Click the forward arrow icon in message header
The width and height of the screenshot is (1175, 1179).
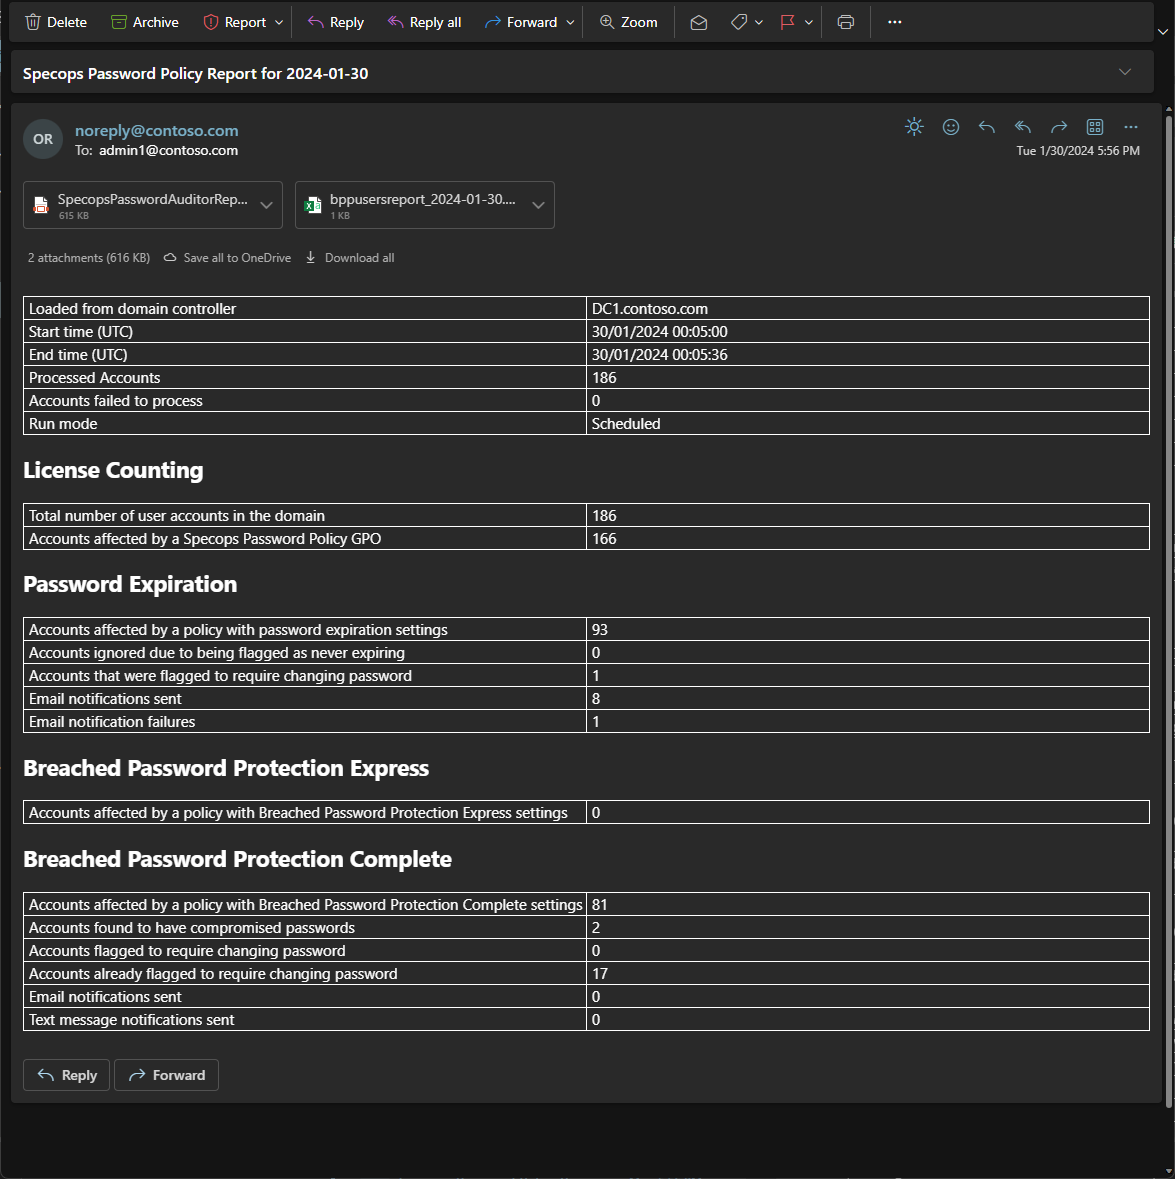coord(1059,126)
